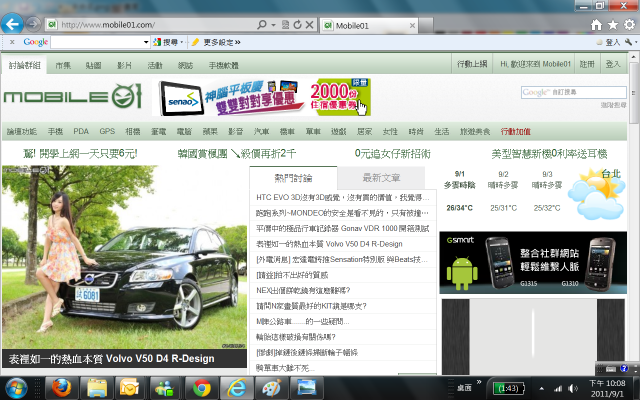The height and width of the screenshot is (400, 640).
Task: Open the Google toolbar search box dropdown
Action: pyautogui.click(x=146, y=42)
